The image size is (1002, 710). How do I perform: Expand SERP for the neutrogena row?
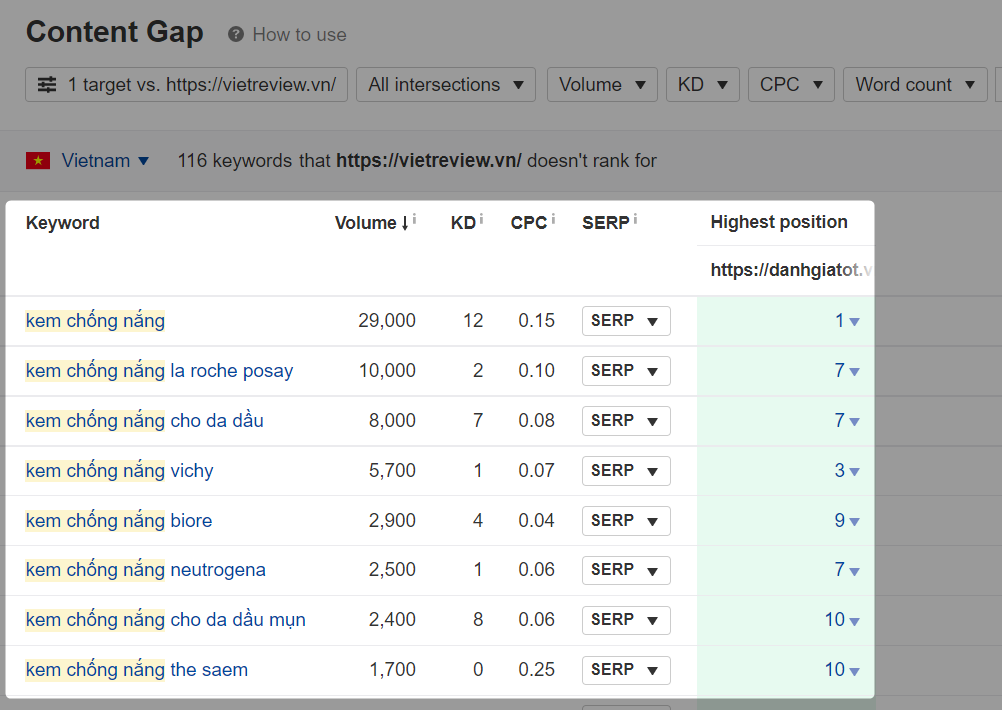(626, 569)
